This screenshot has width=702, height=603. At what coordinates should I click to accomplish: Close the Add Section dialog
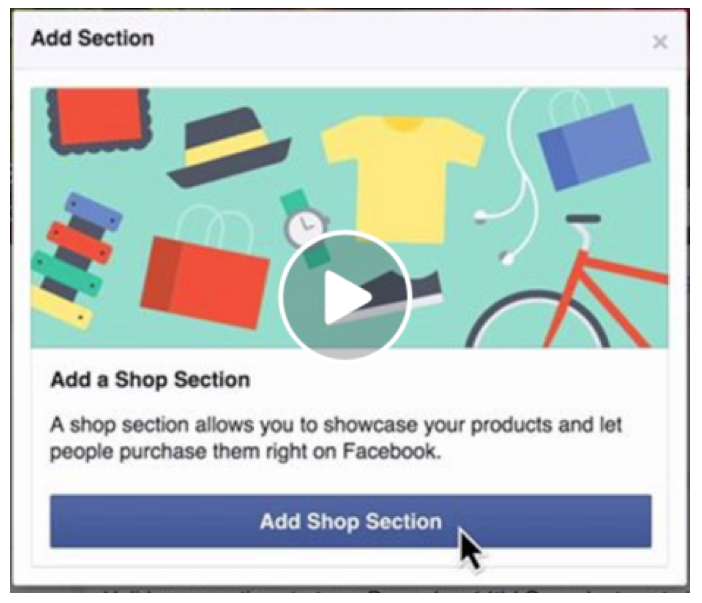[x=660, y=42]
